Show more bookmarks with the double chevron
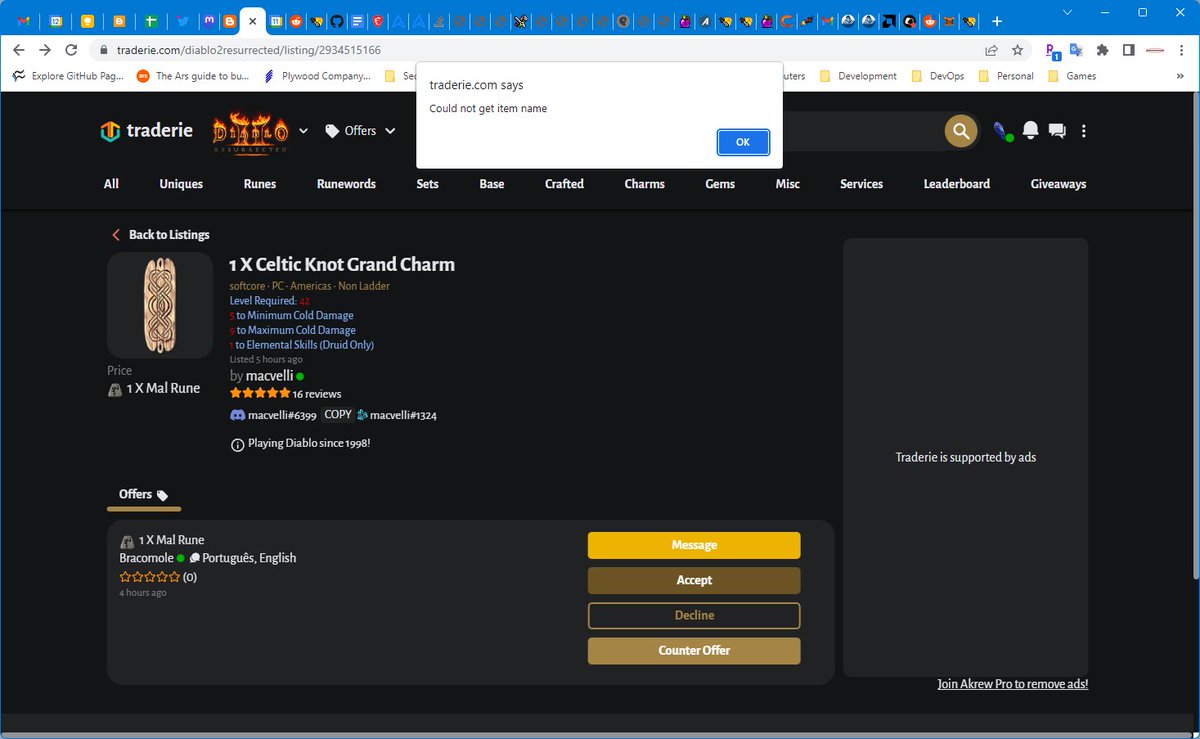The width and height of the screenshot is (1200, 739). coord(1181,76)
